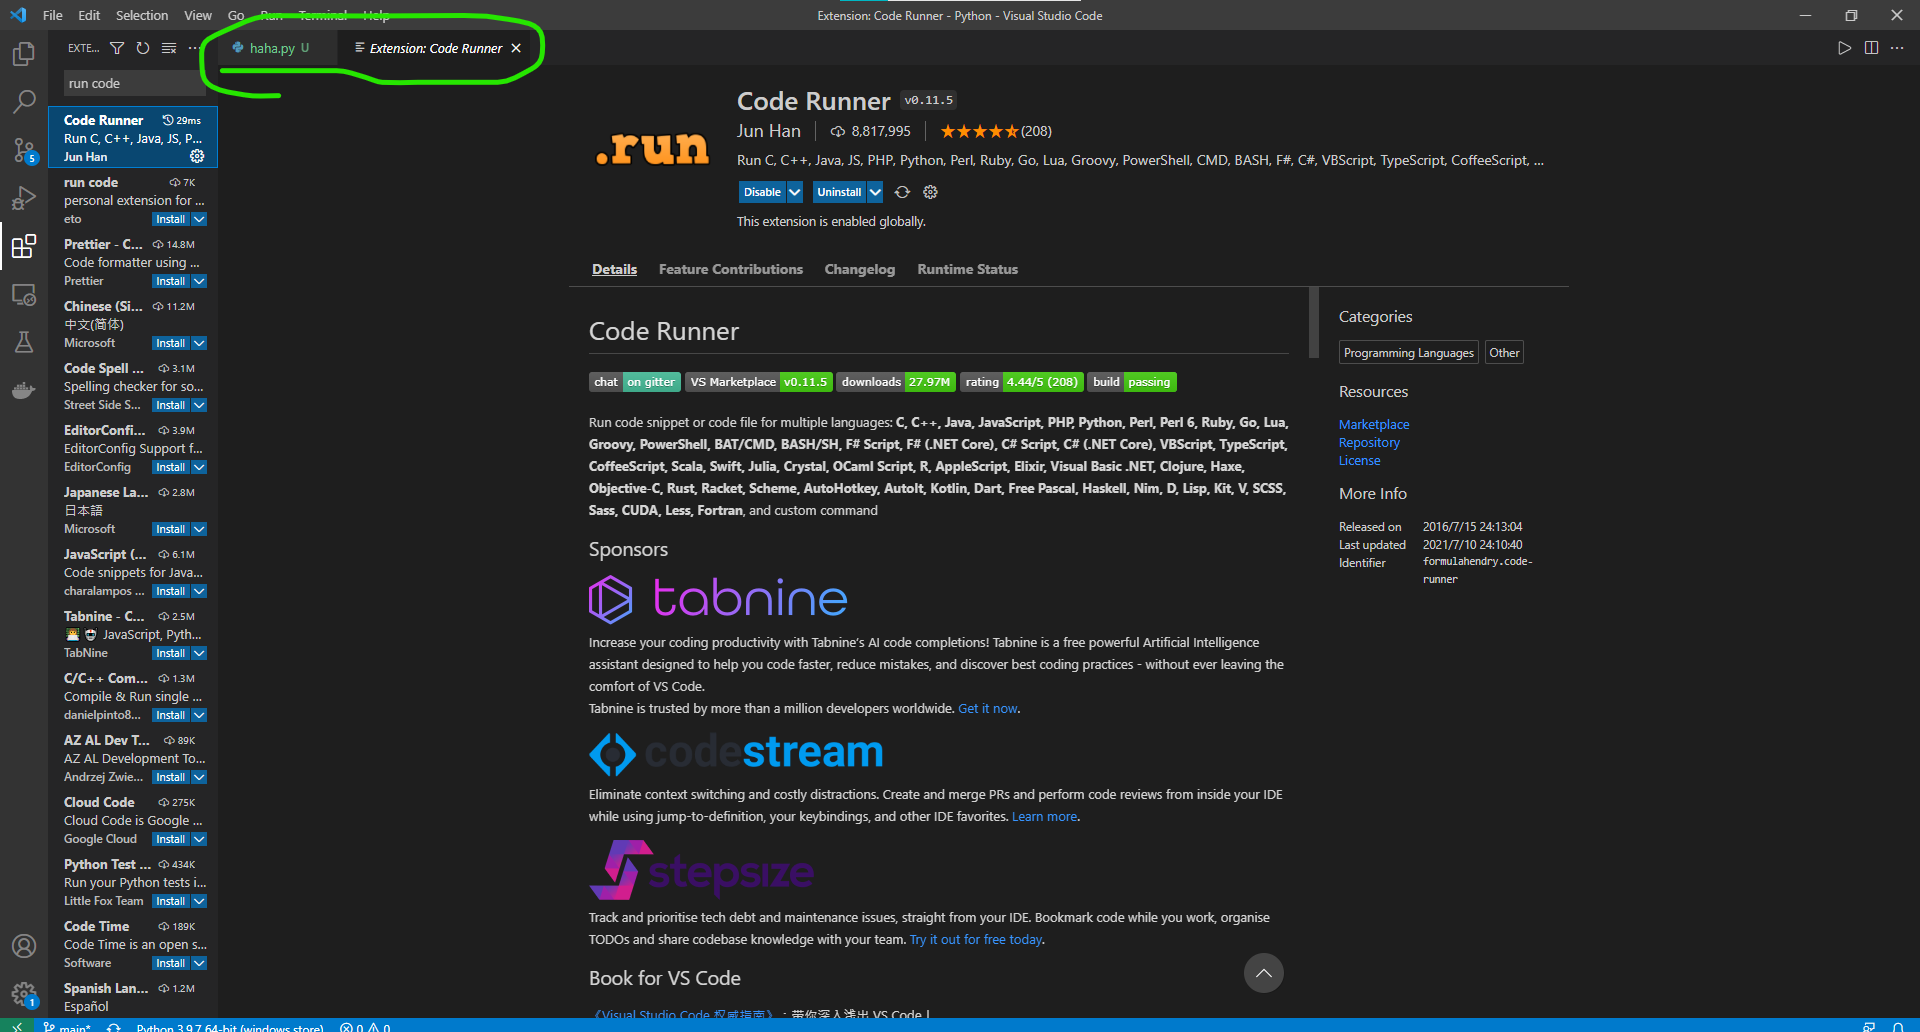Expand the Uninstall button dropdown arrow
1920x1032 pixels.
tap(875, 192)
